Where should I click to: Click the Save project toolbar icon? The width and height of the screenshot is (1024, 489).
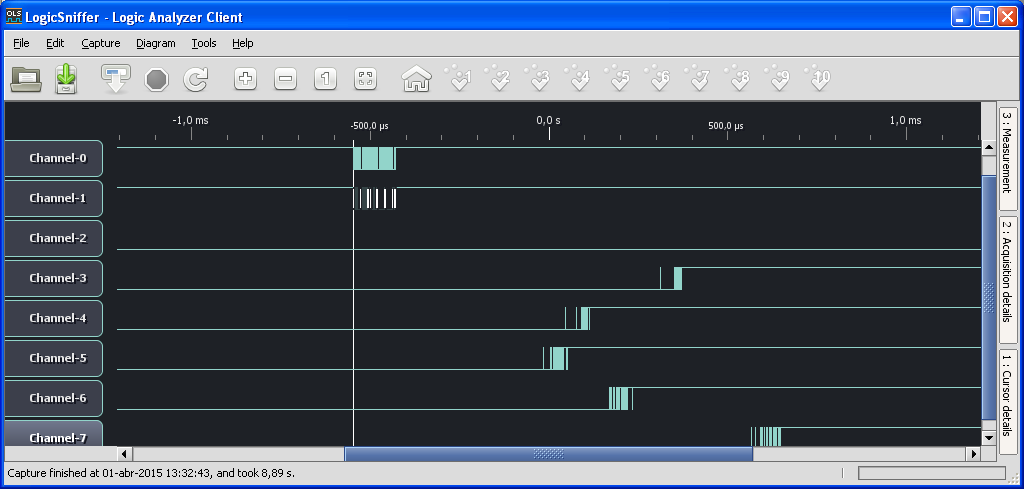pos(65,79)
